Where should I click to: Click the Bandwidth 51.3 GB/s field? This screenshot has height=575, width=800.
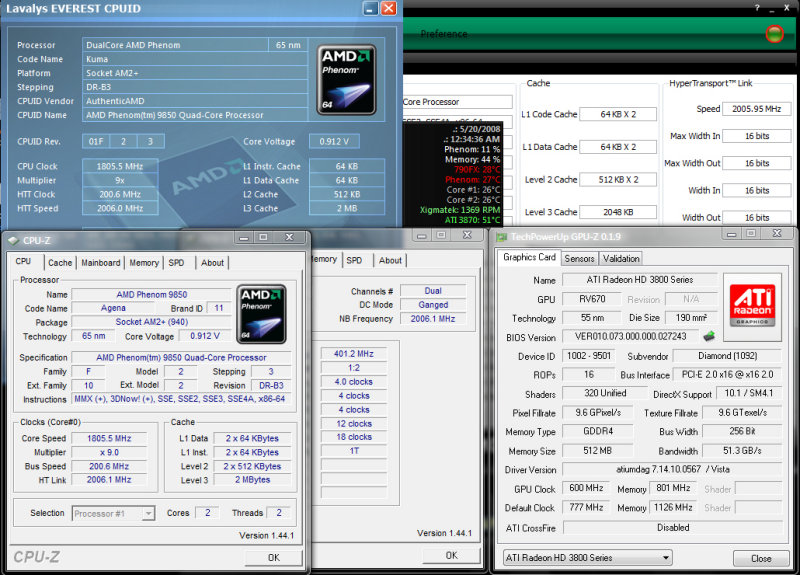pyautogui.click(x=742, y=451)
